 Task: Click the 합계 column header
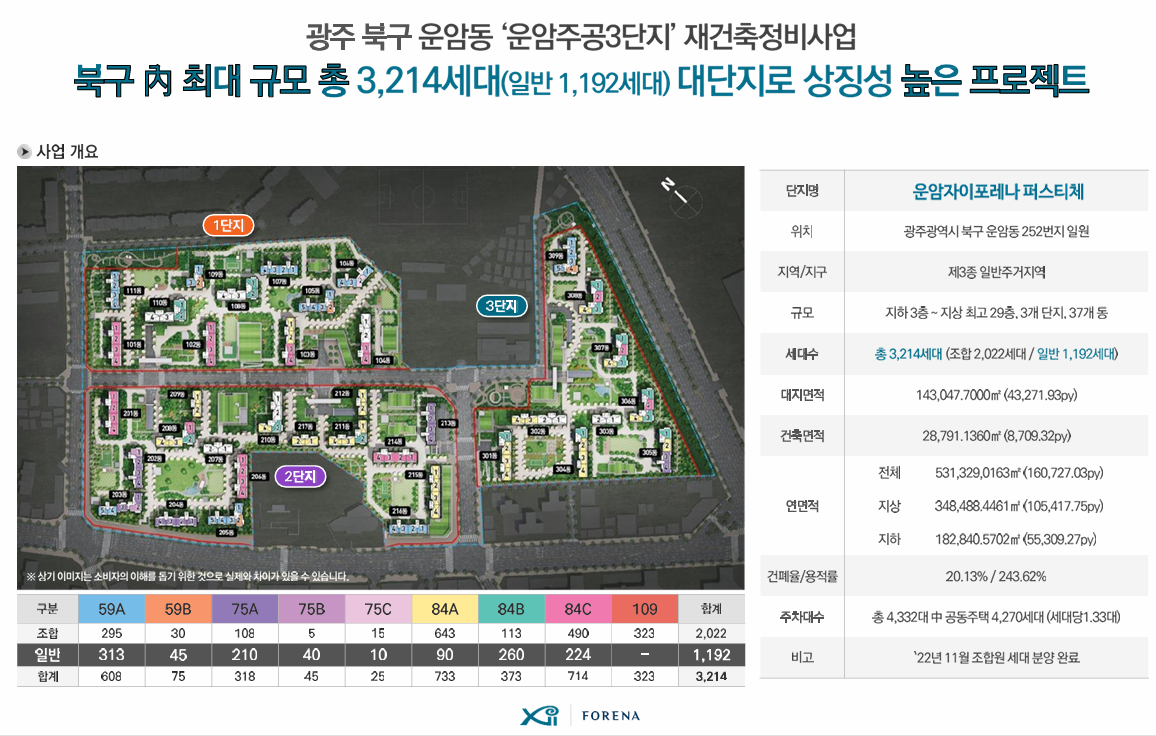point(711,609)
